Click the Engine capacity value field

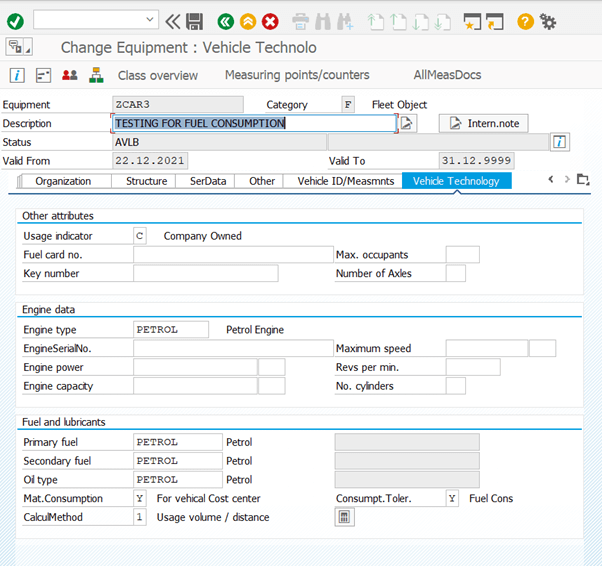coord(195,386)
